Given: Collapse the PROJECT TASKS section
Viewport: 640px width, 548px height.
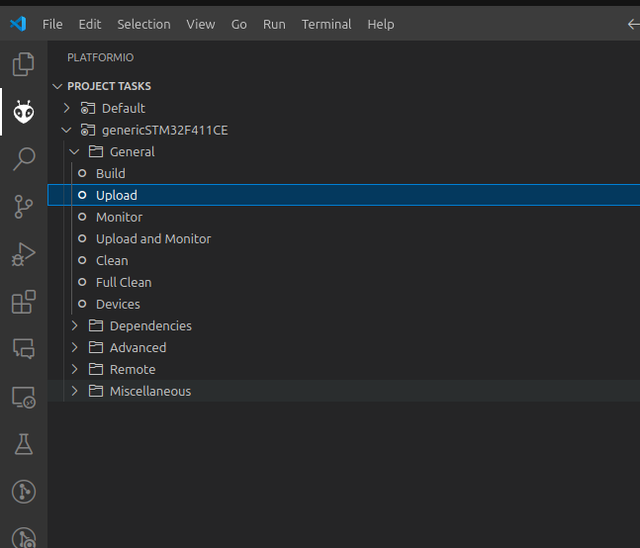Looking at the screenshot, I should (58, 86).
